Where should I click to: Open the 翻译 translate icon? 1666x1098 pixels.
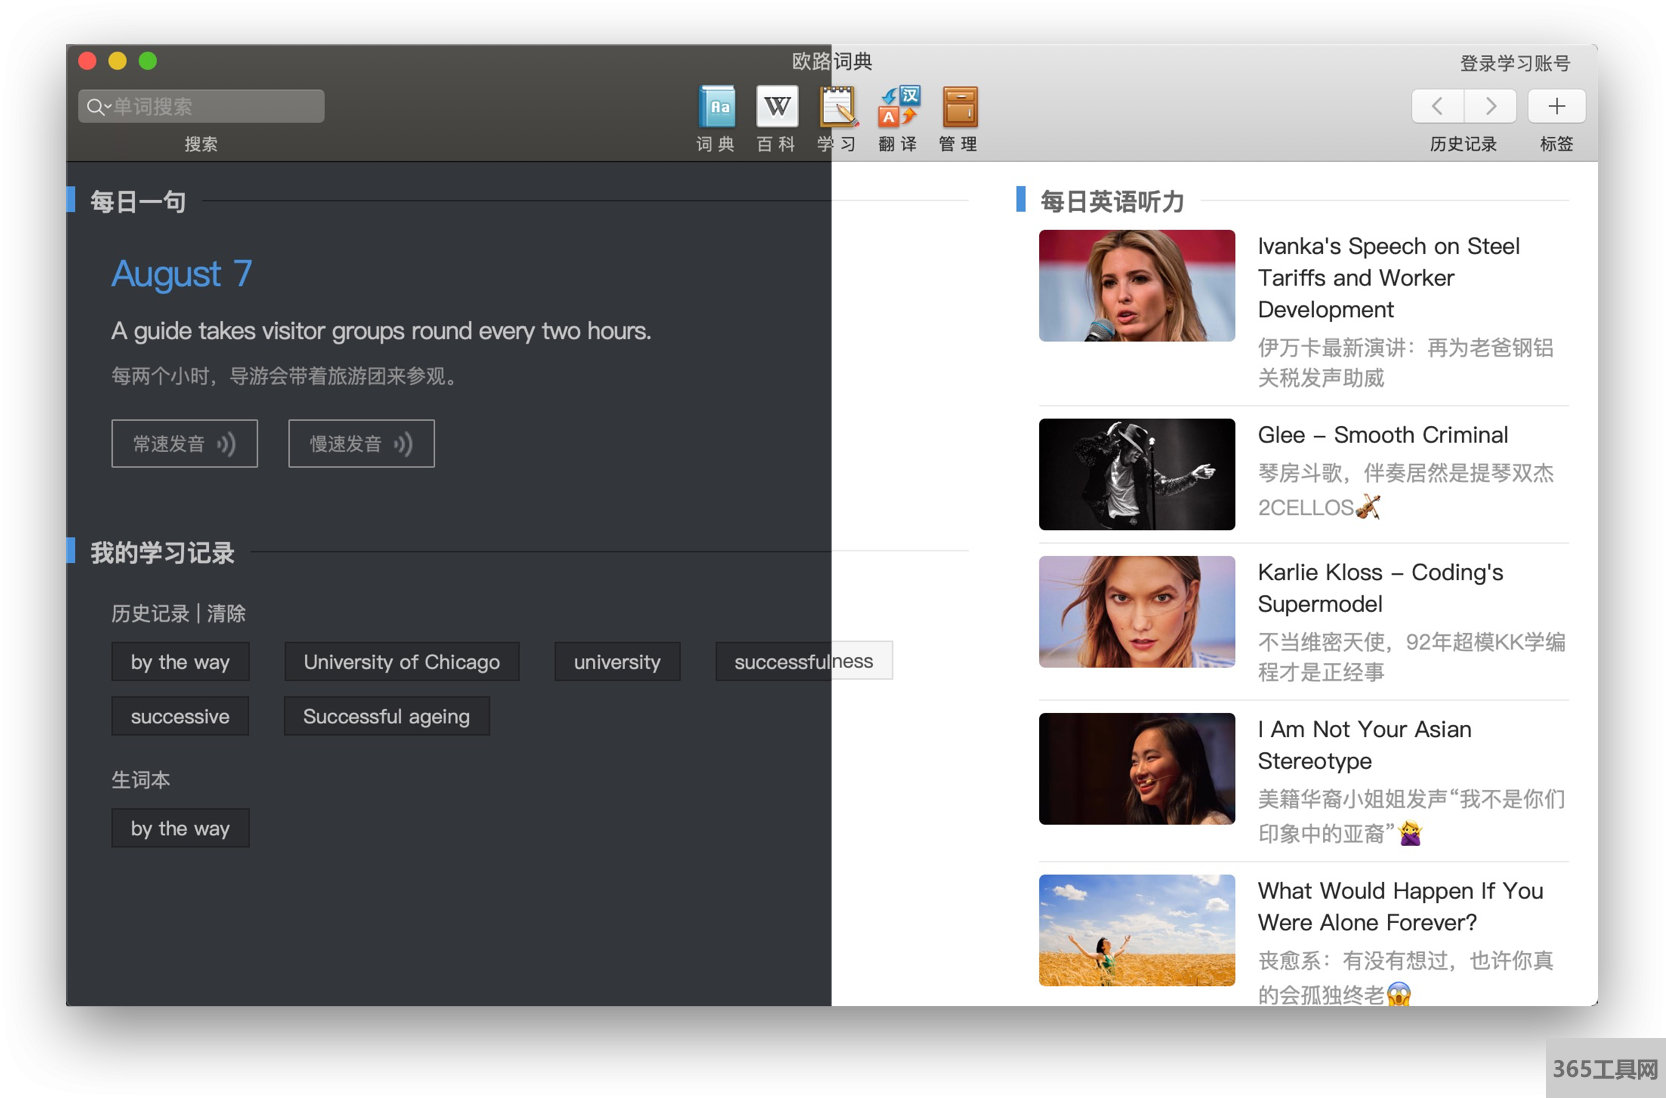[898, 108]
